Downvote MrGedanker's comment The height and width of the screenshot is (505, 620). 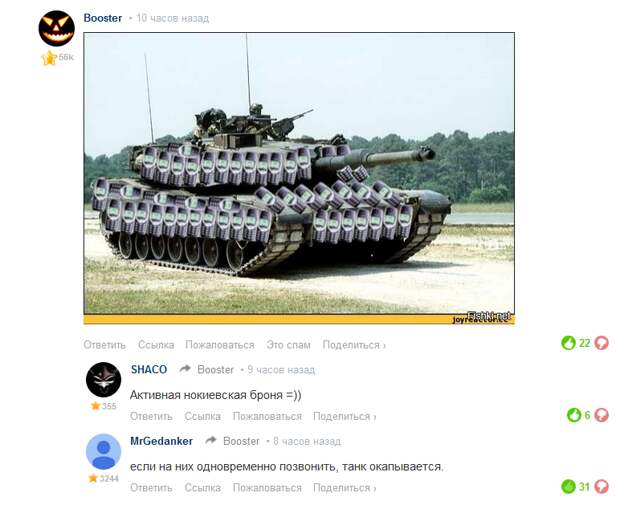601,486
